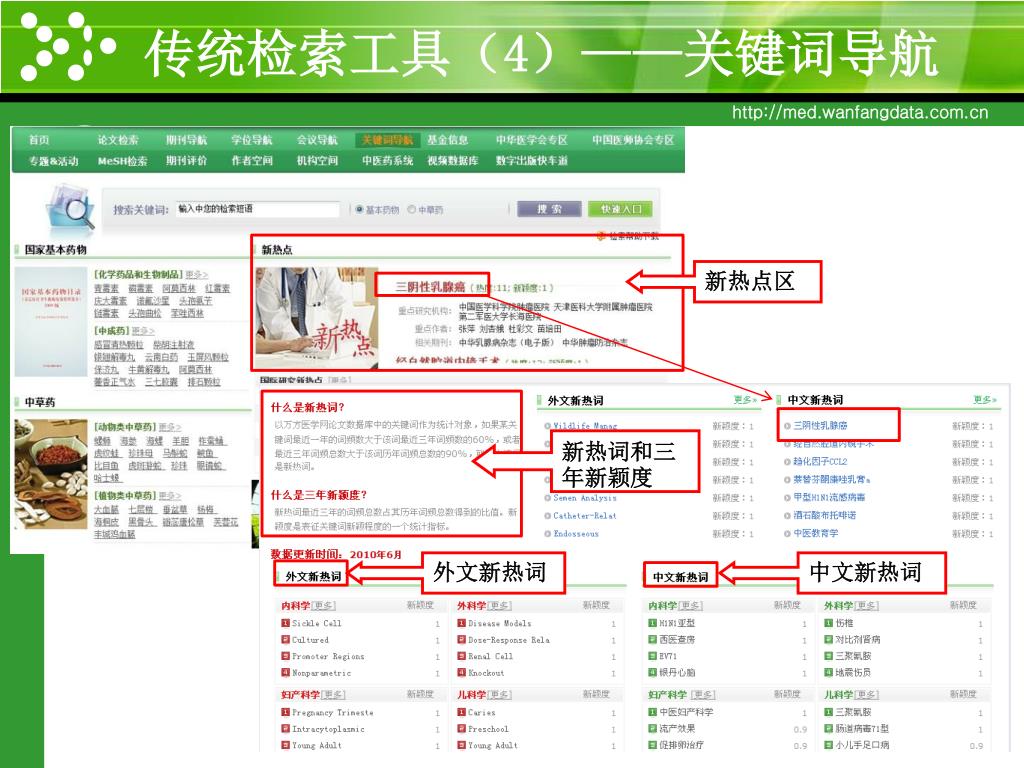Open the 首页 navigation item
This screenshot has height=768, width=1024.
tap(39, 140)
